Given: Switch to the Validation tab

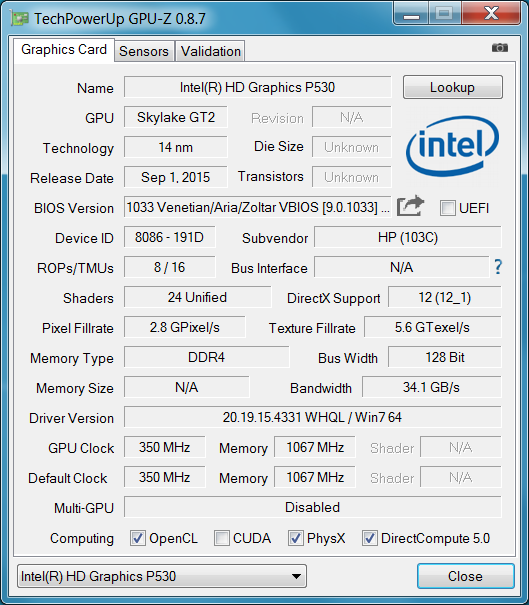Looking at the screenshot, I should click(x=211, y=51).
